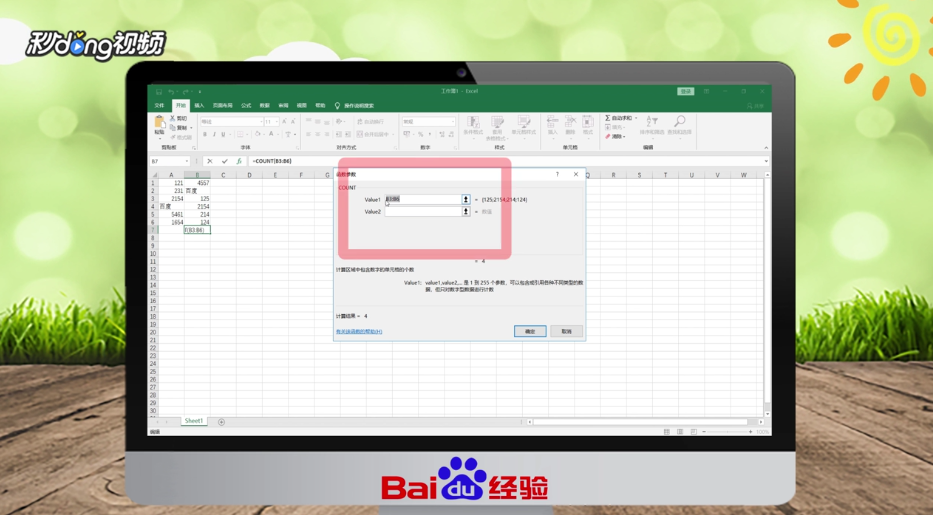933x515 pixels.
Task: Click the Paste clipboard icon
Action: pos(159,122)
